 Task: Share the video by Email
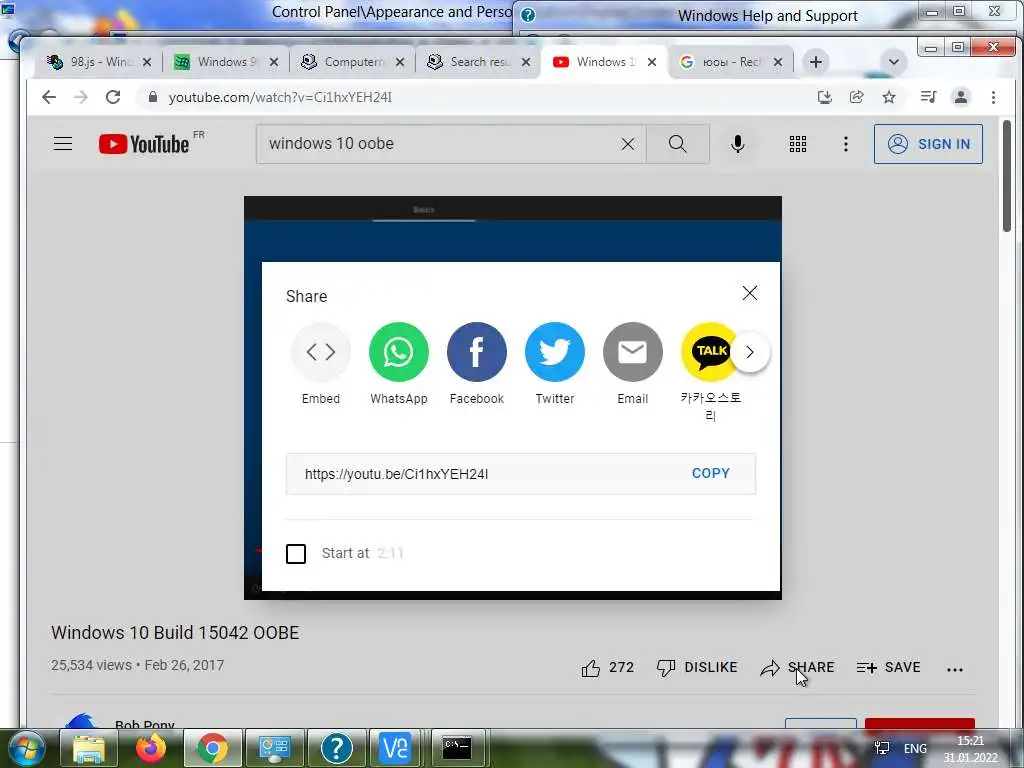point(632,352)
